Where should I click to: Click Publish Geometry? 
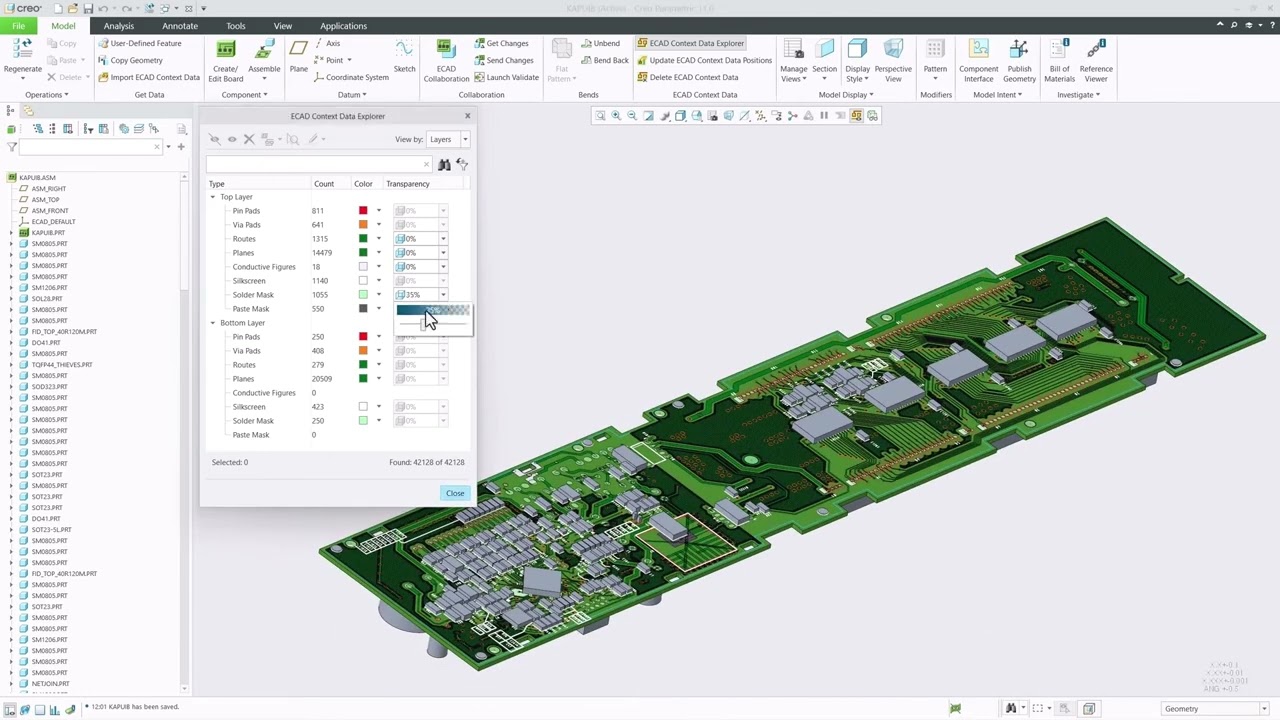(1019, 60)
